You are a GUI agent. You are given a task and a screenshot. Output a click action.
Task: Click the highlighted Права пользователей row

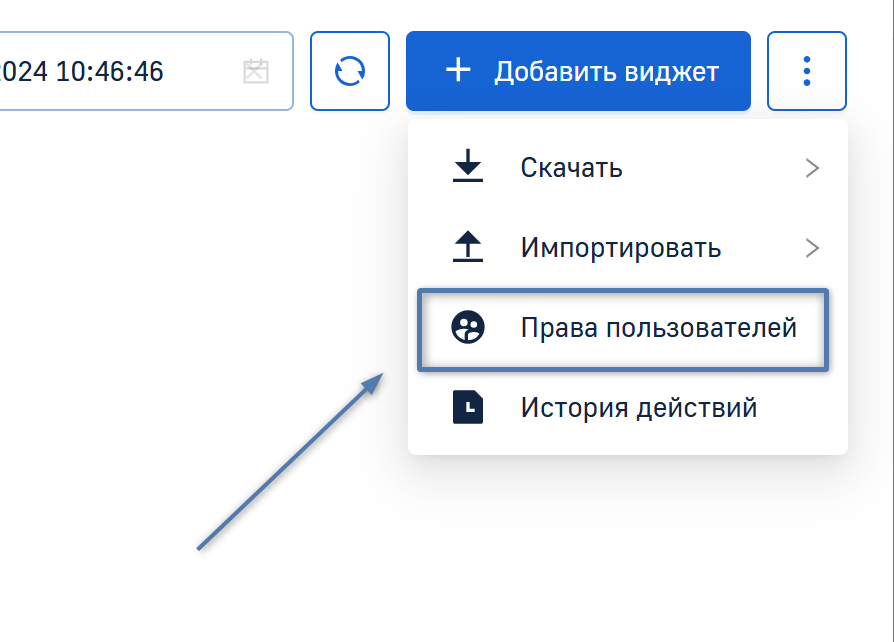622,330
